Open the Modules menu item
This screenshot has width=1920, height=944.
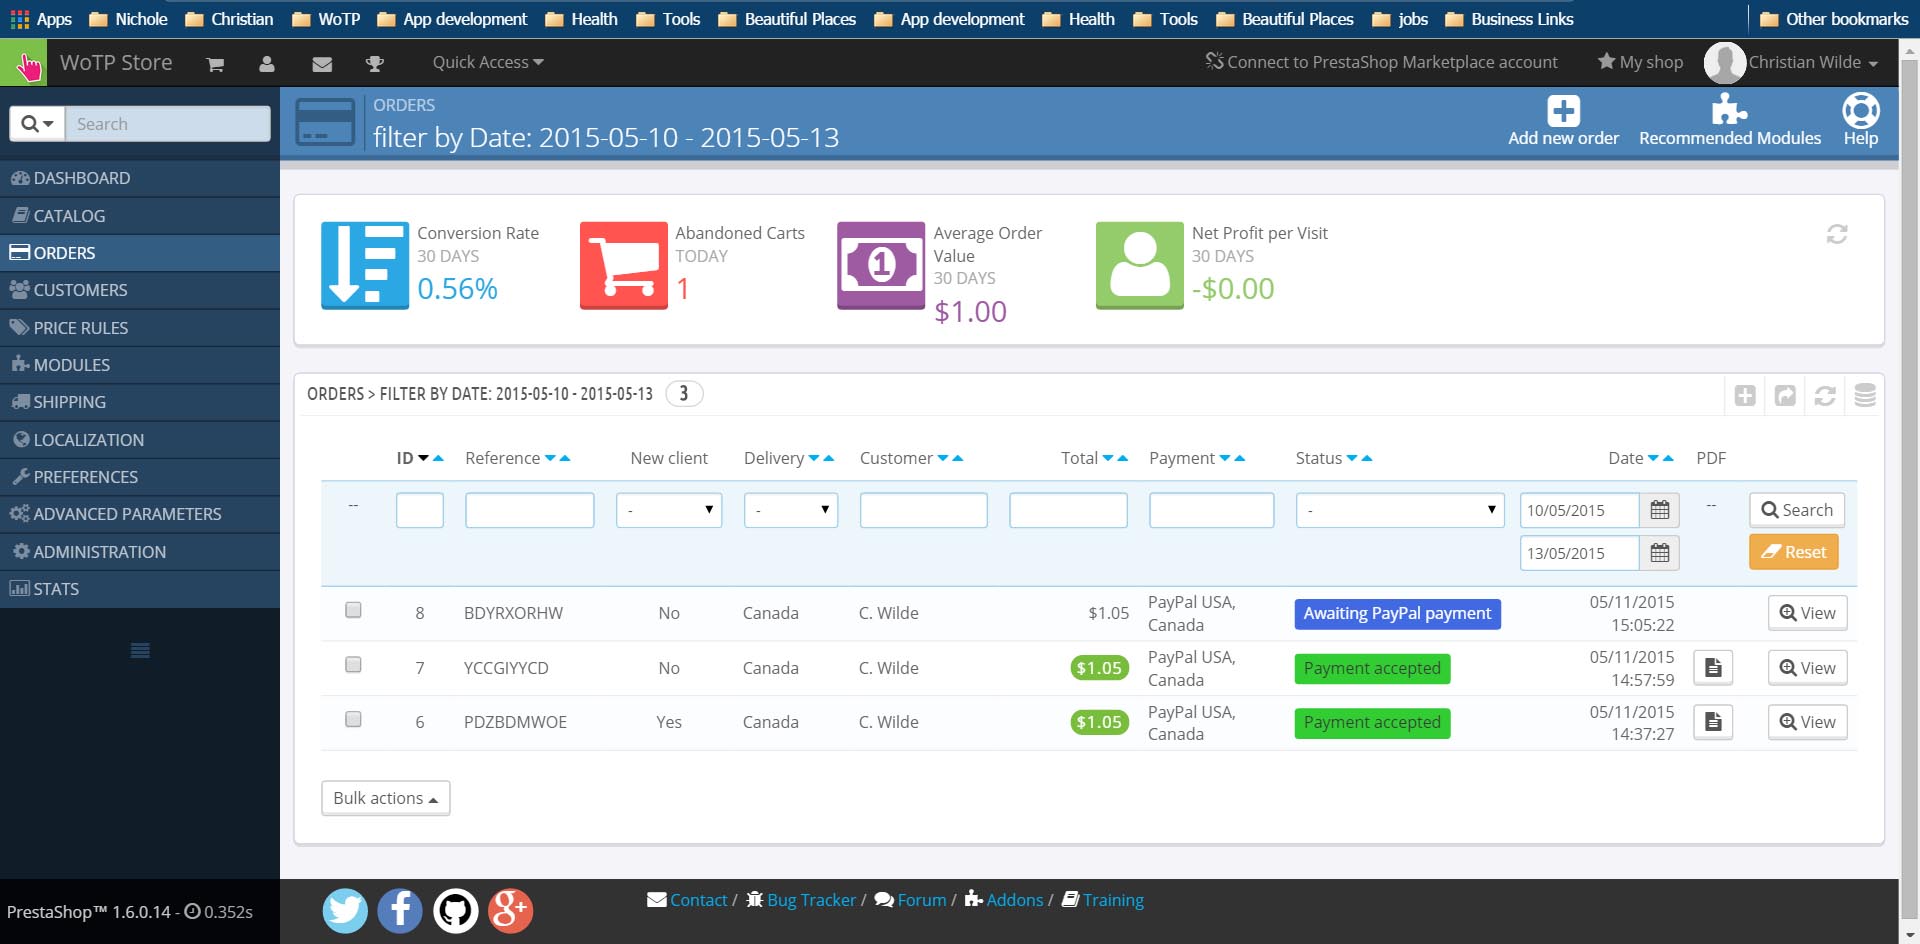140,365
